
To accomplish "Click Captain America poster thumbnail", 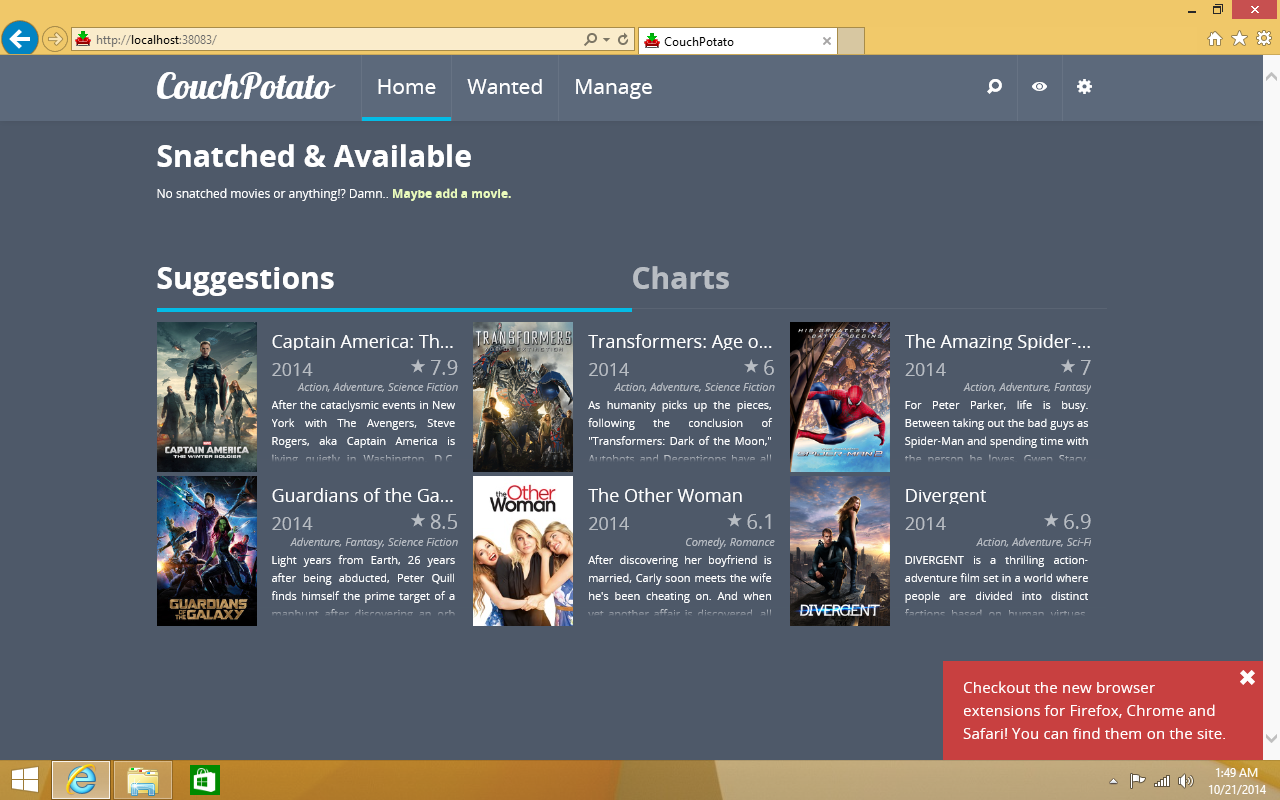I will [207, 397].
